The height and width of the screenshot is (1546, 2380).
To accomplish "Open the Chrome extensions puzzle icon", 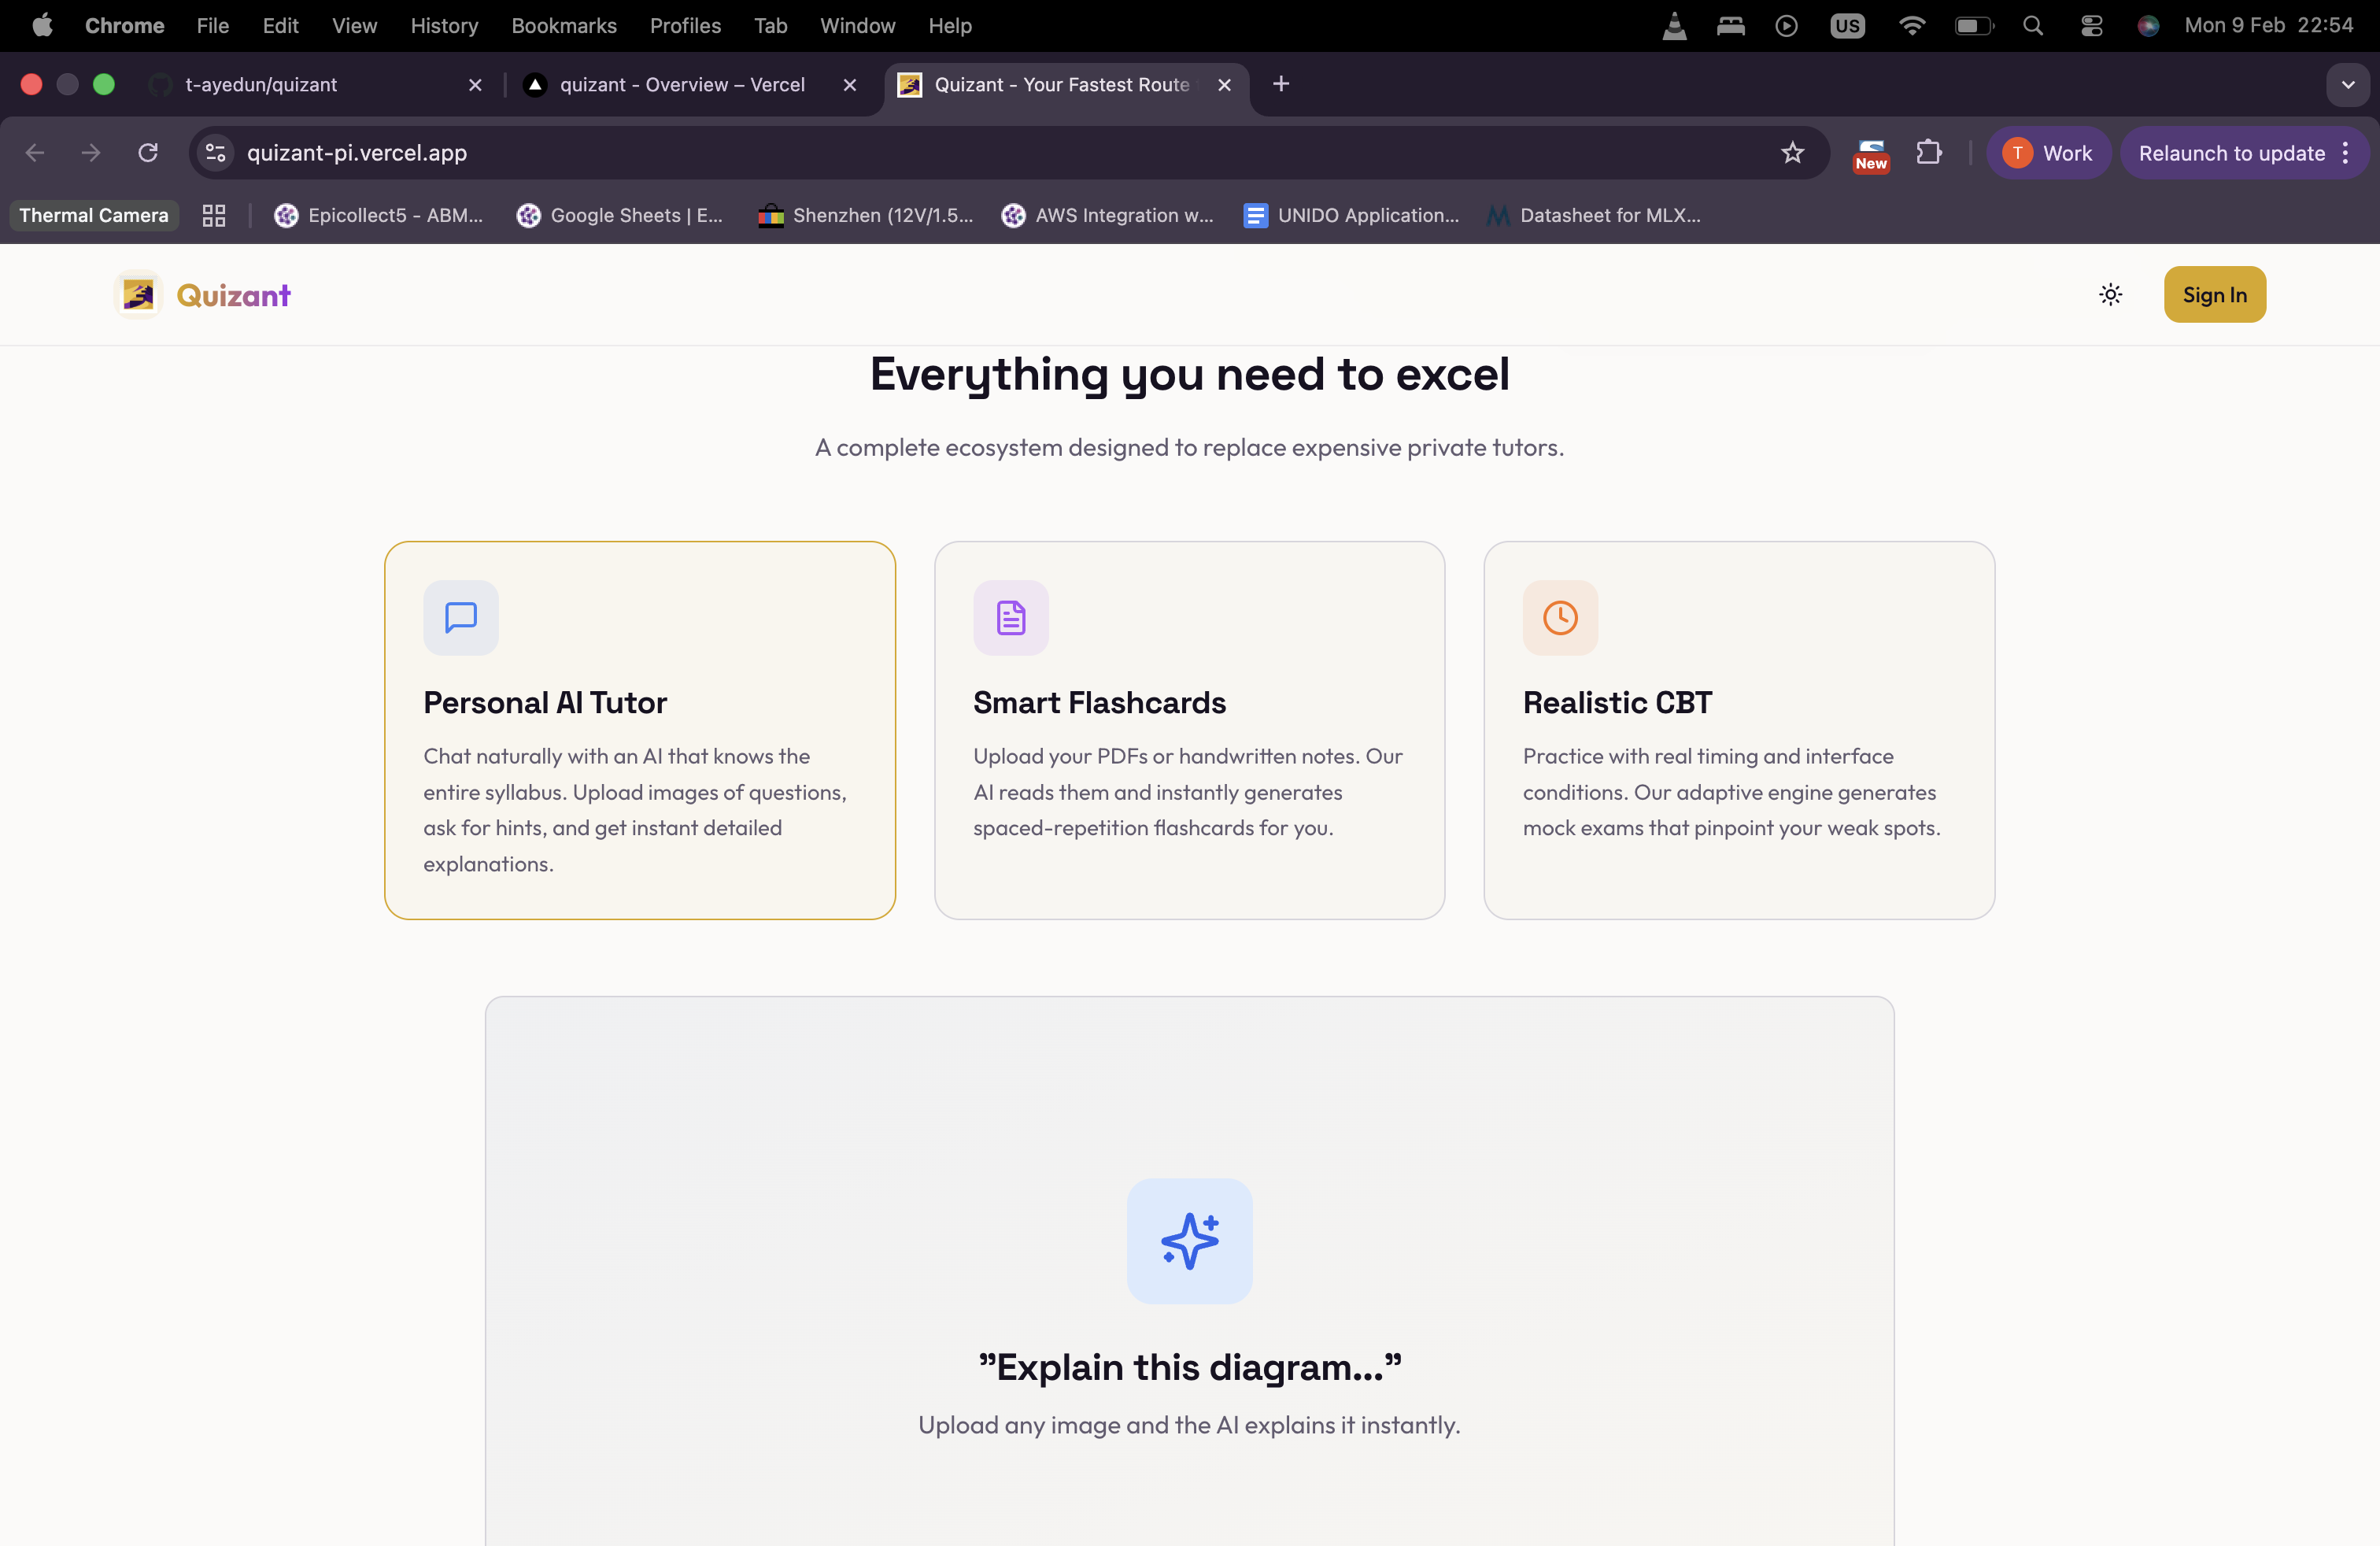I will [1929, 153].
